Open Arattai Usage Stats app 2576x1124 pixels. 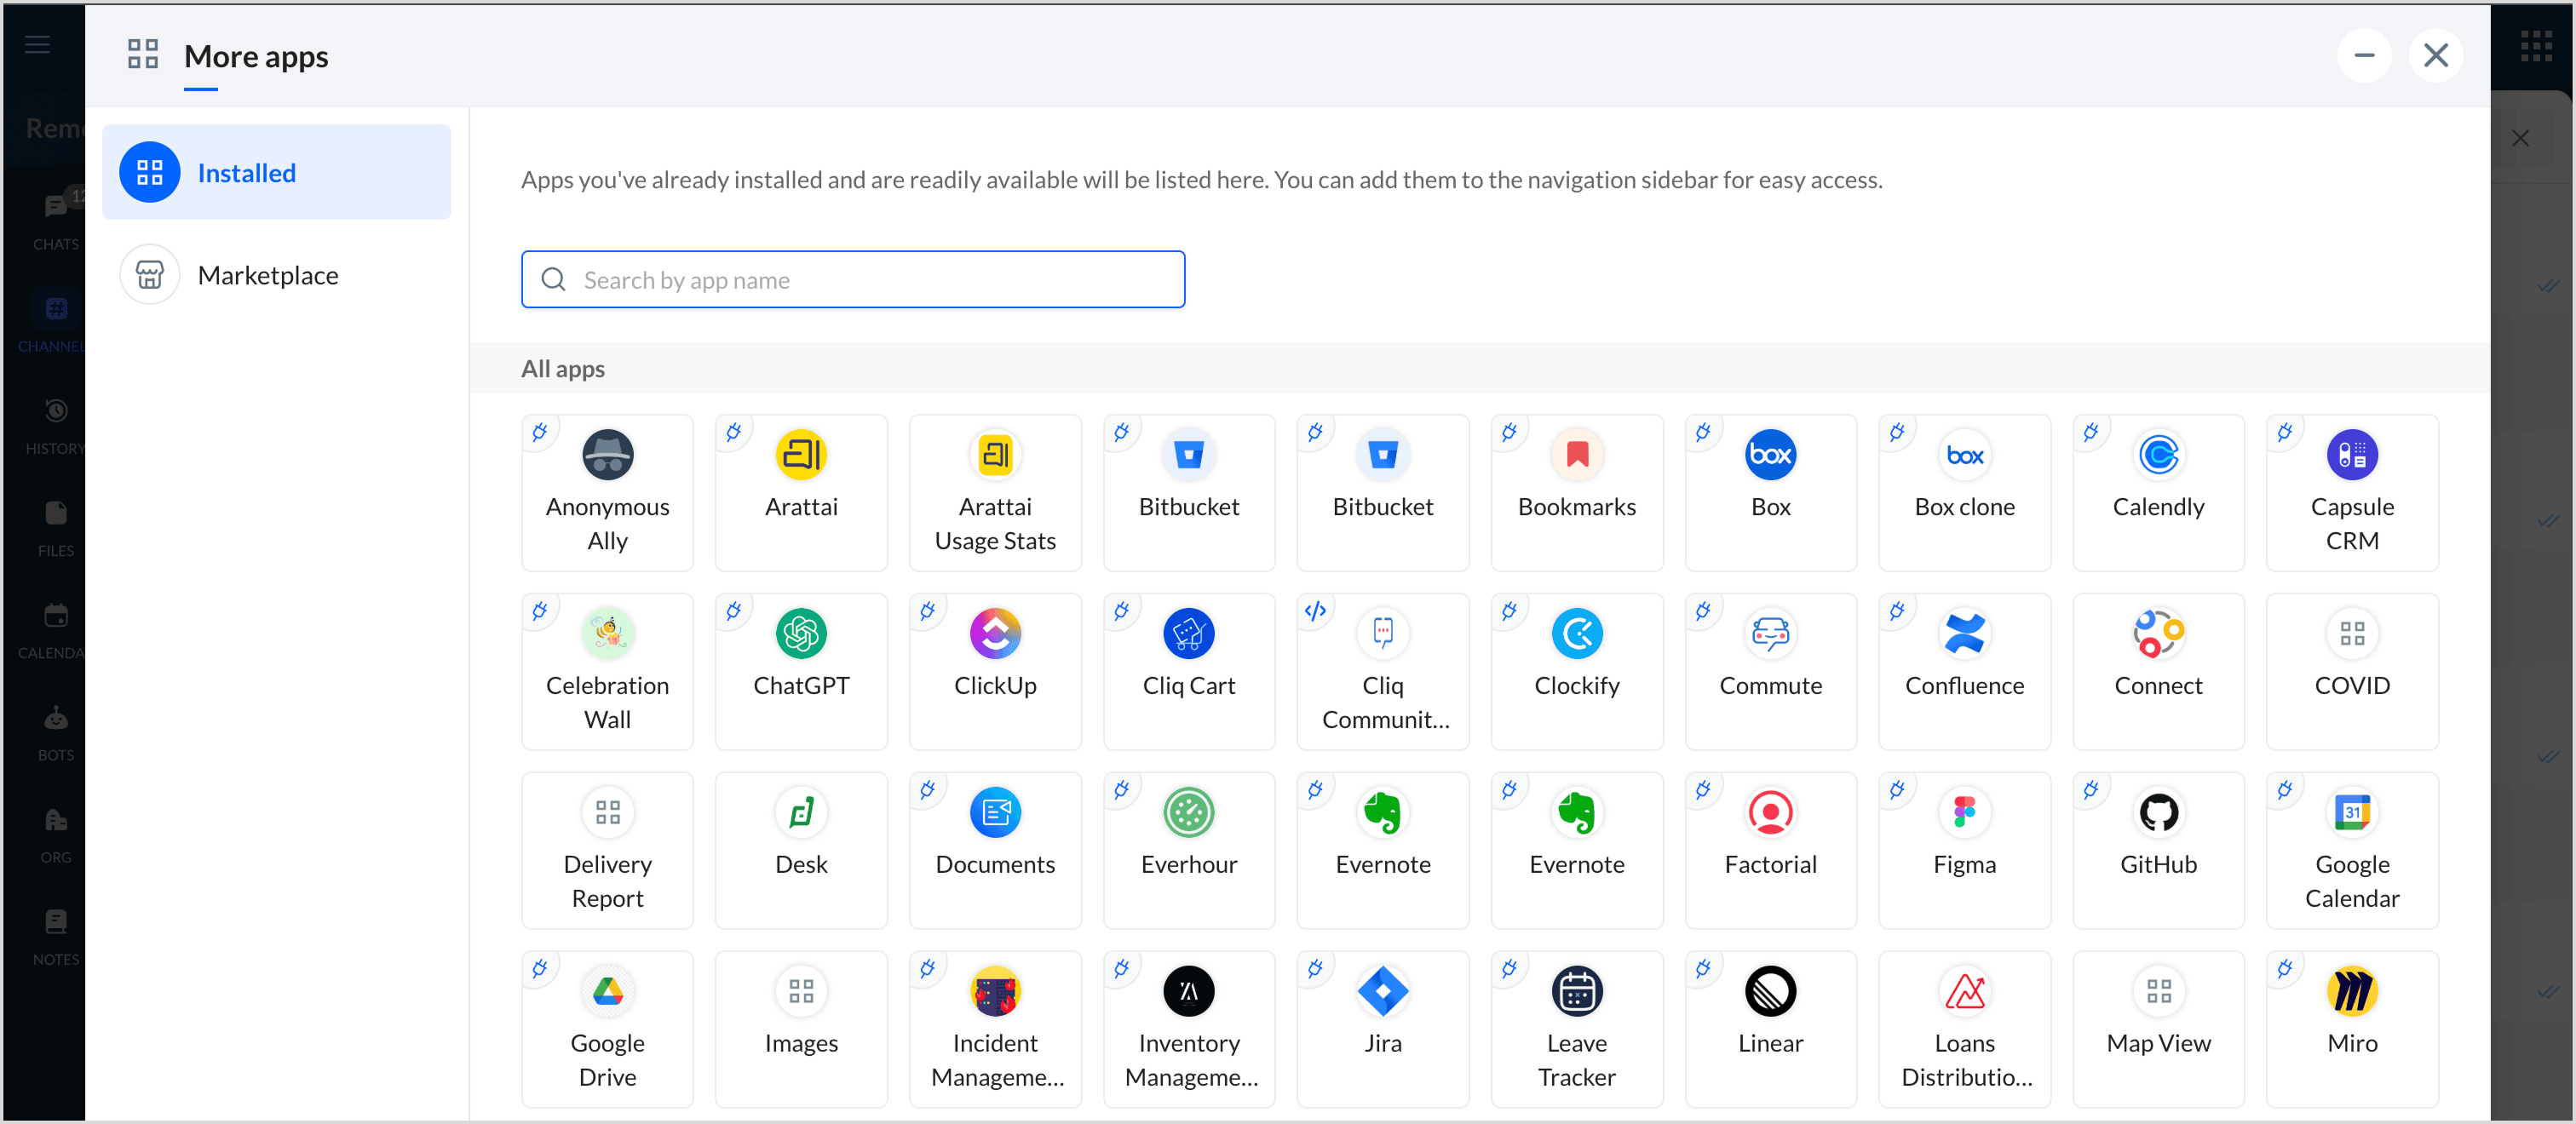click(x=995, y=493)
